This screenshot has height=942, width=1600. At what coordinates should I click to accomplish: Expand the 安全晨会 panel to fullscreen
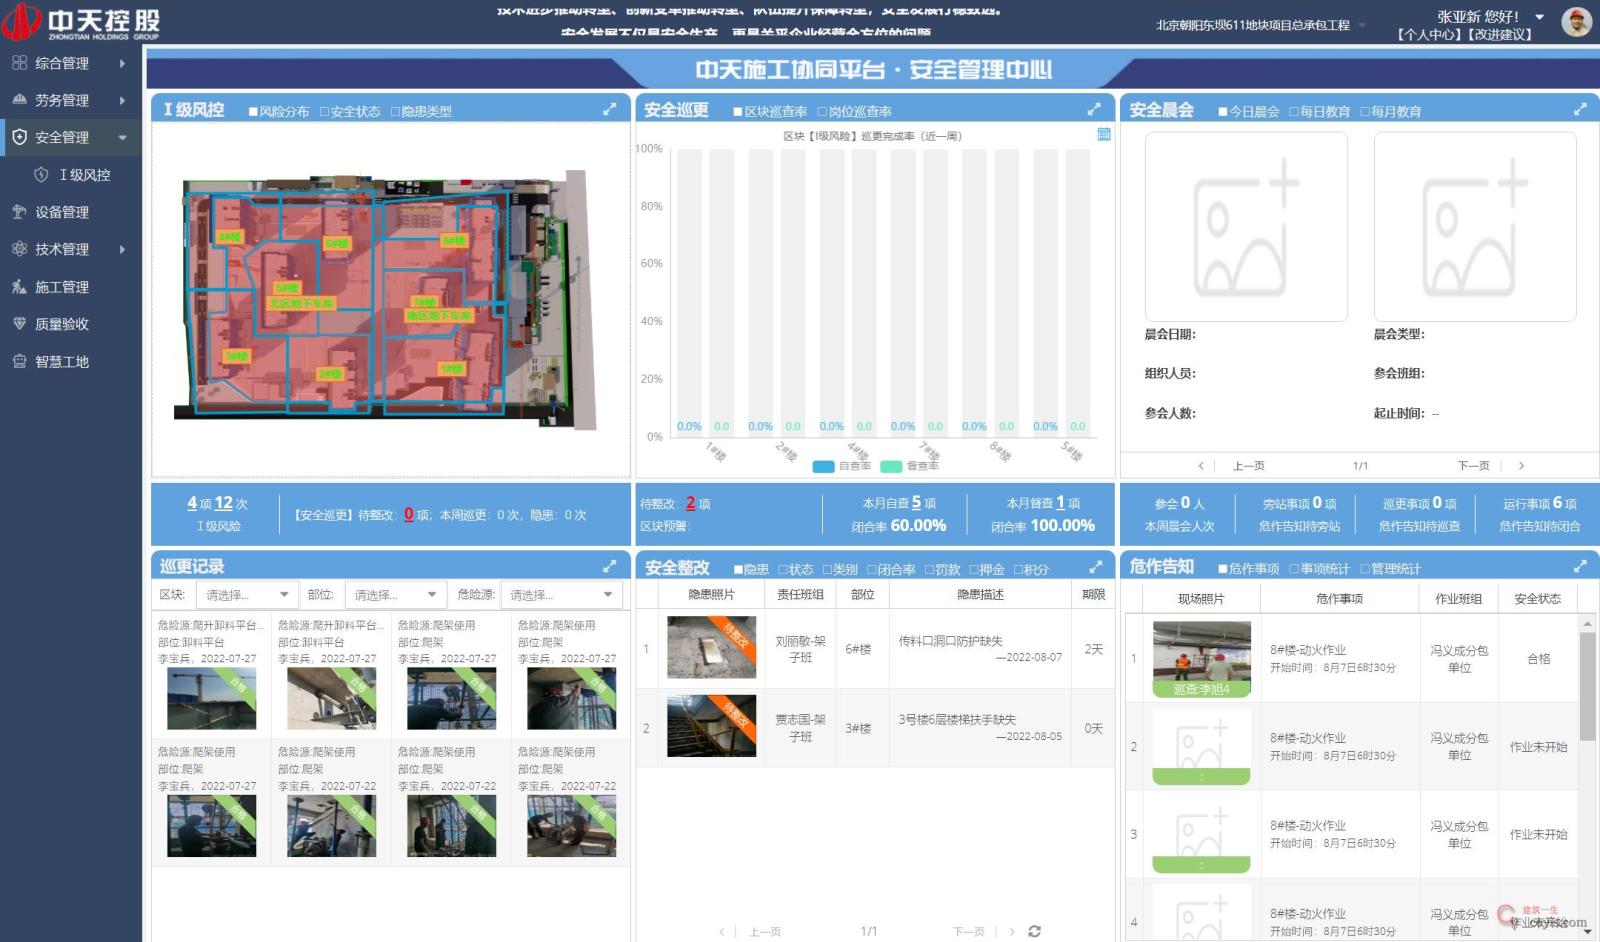(x=1578, y=110)
